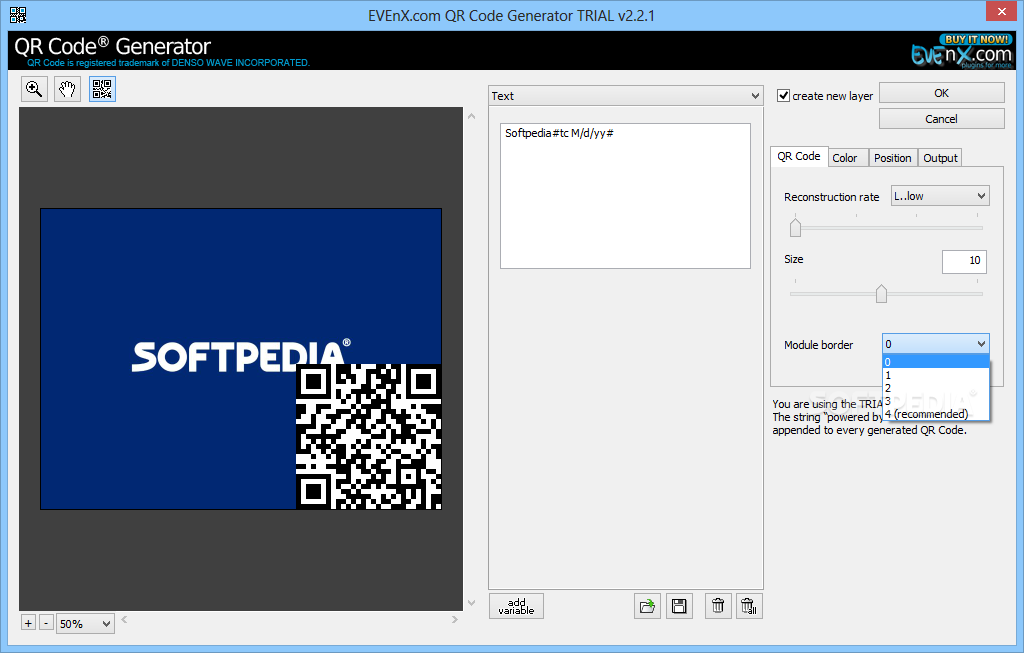Toggle the create new layer checkbox

click(x=784, y=95)
